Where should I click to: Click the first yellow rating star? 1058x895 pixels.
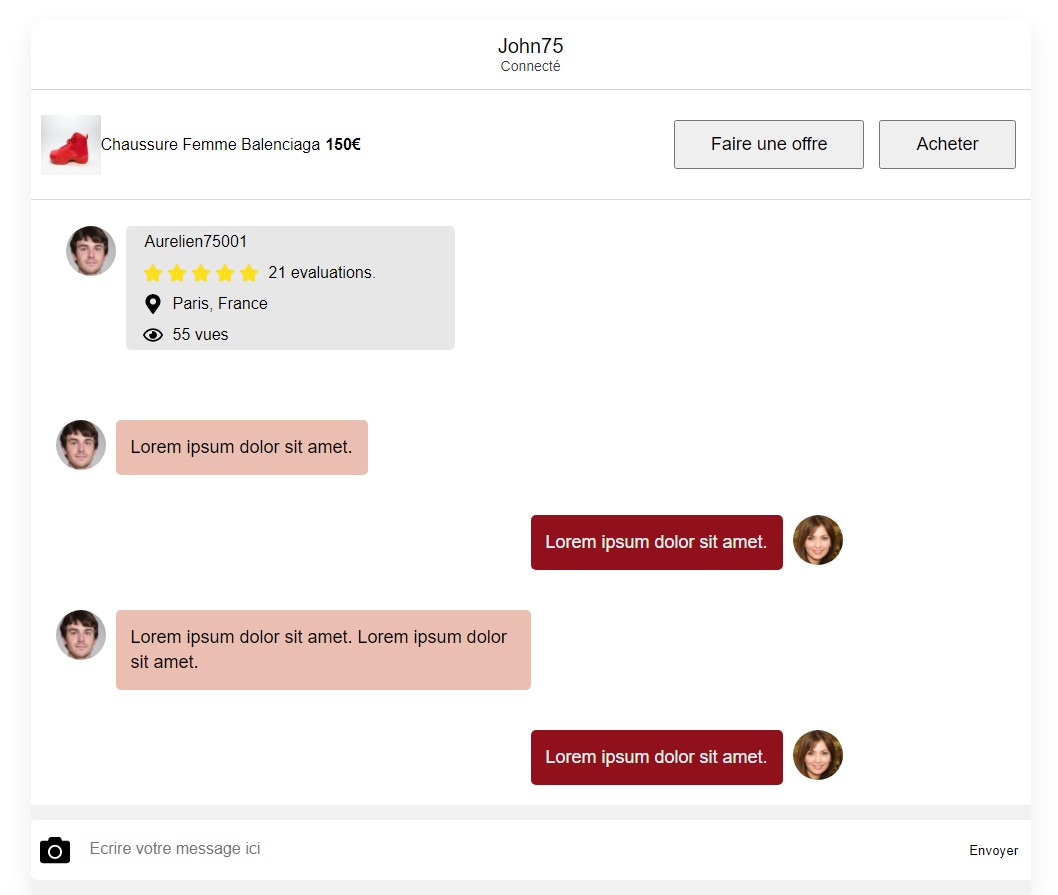point(152,272)
